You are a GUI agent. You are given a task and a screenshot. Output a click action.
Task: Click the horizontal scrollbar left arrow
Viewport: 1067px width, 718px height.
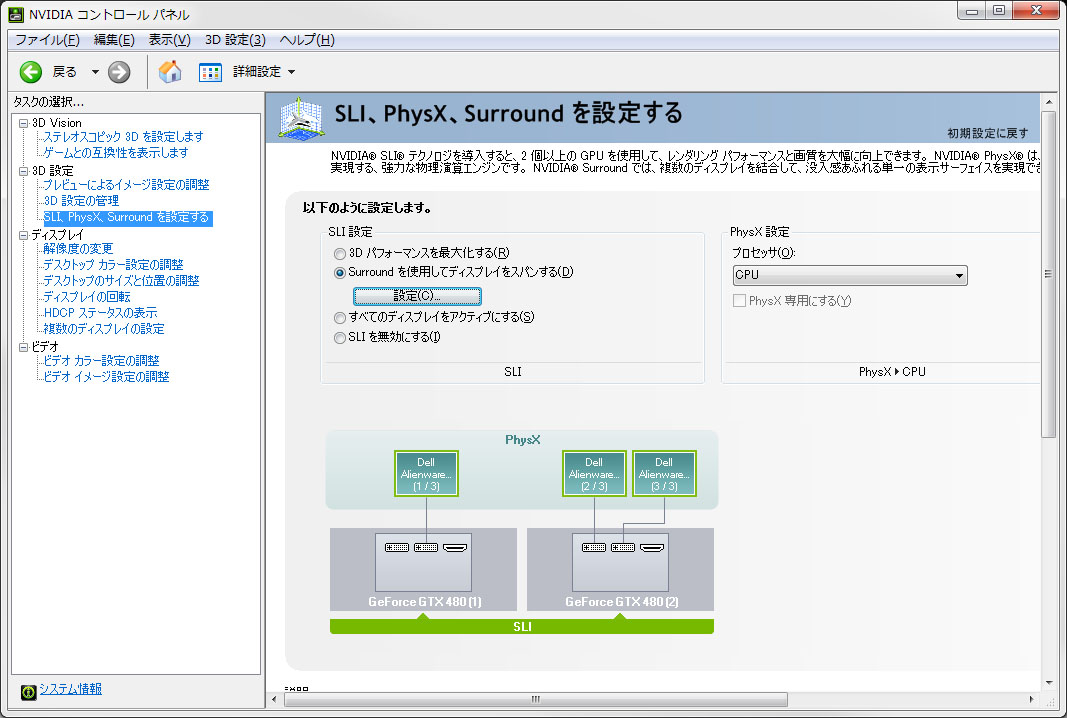(274, 699)
